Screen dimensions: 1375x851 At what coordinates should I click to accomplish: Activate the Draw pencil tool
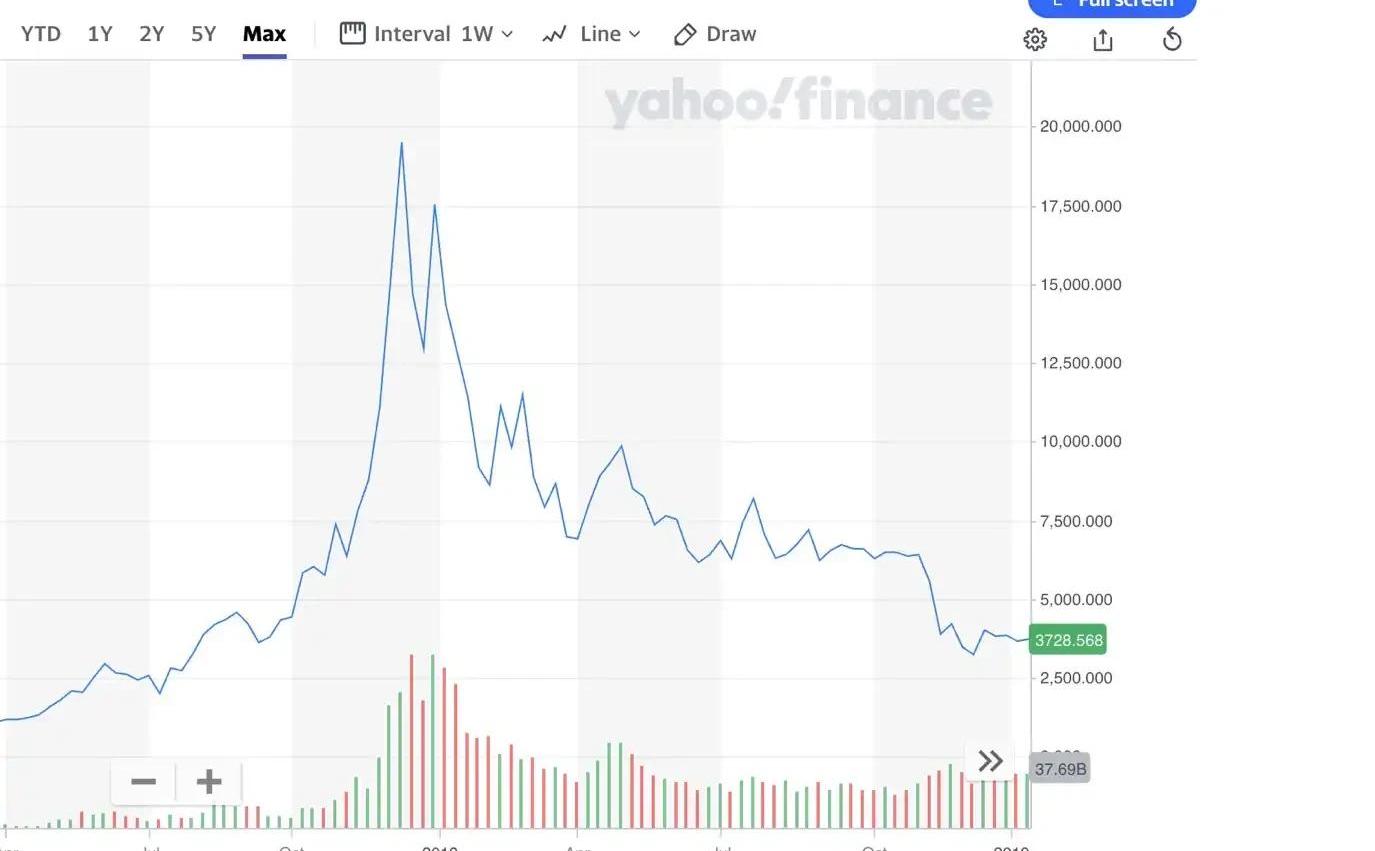pyautogui.click(x=685, y=35)
